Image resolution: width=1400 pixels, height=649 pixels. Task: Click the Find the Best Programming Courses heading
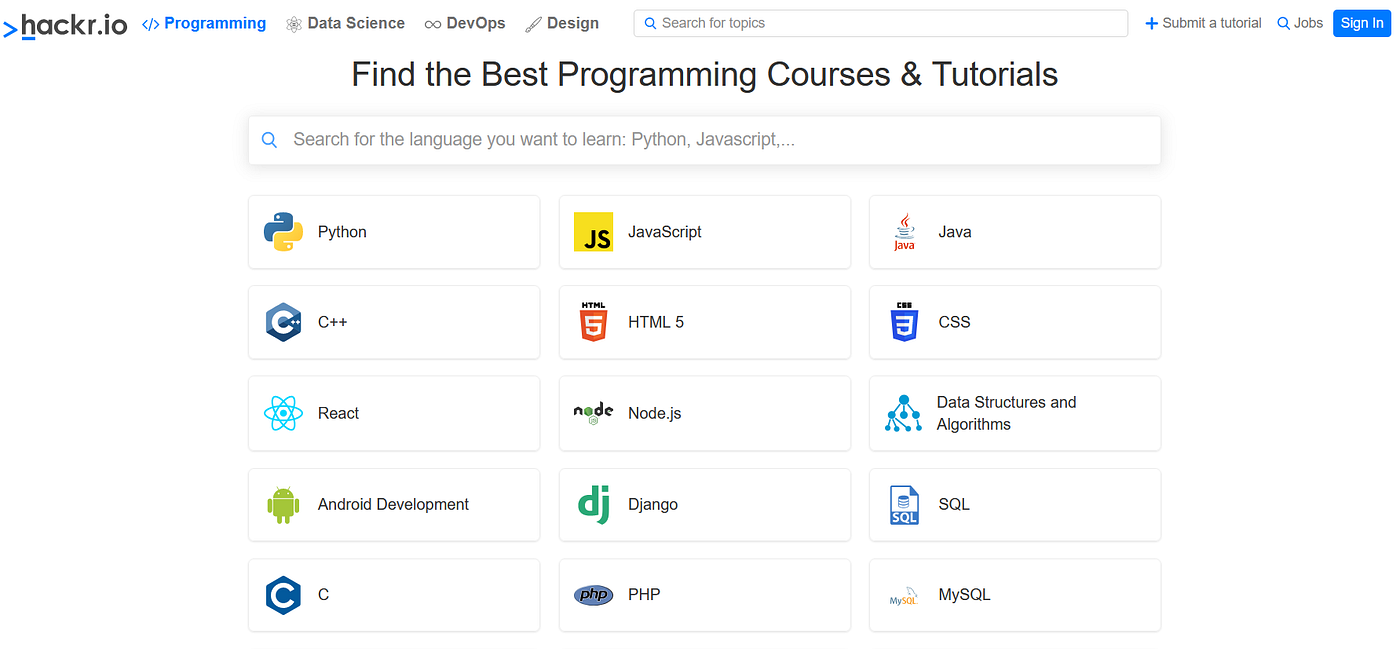pos(705,75)
